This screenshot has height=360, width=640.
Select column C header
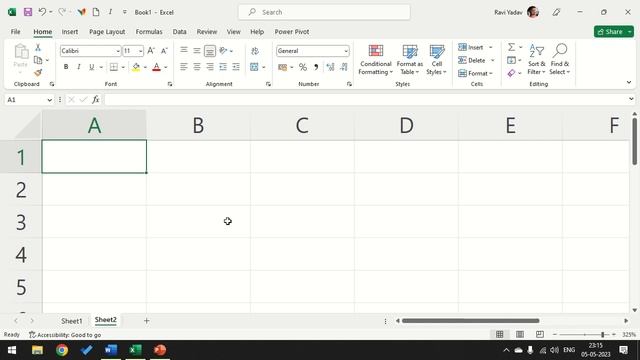tap(302, 125)
